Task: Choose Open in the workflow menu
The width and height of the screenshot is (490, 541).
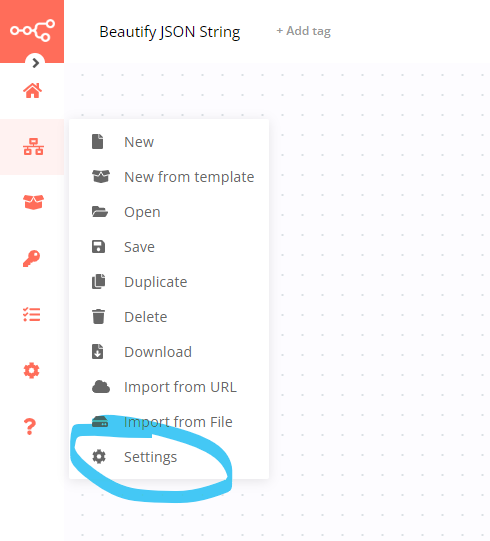Action: pos(169,212)
